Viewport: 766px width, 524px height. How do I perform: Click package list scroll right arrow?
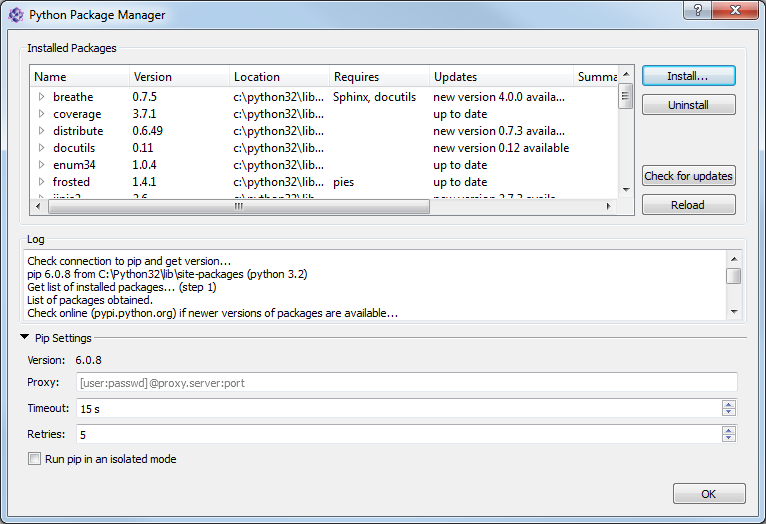point(609,207)
